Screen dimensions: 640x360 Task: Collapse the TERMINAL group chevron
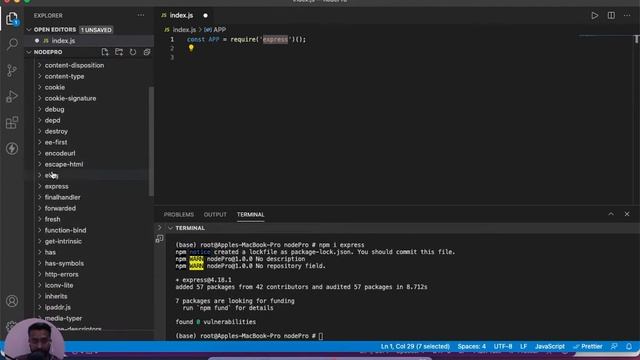point(170,228)
